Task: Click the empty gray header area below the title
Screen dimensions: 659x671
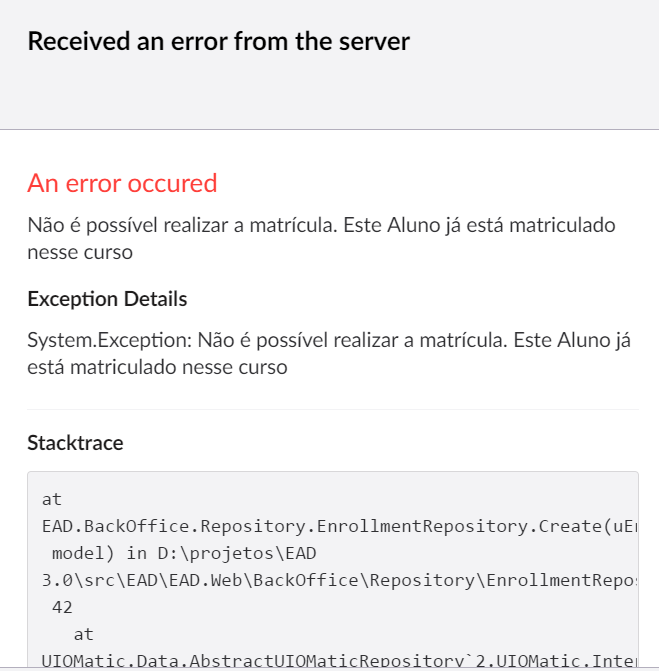Action: [x=329, y=95]
